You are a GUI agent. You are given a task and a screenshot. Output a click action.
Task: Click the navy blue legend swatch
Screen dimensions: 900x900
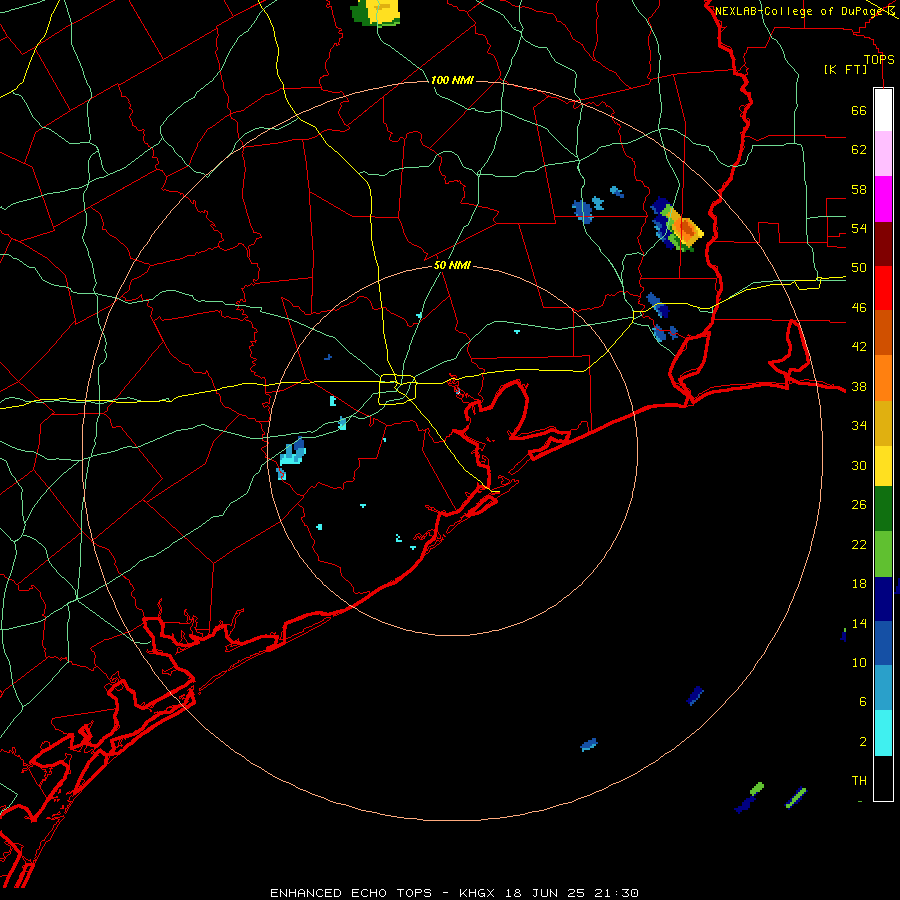click(883, 599)
